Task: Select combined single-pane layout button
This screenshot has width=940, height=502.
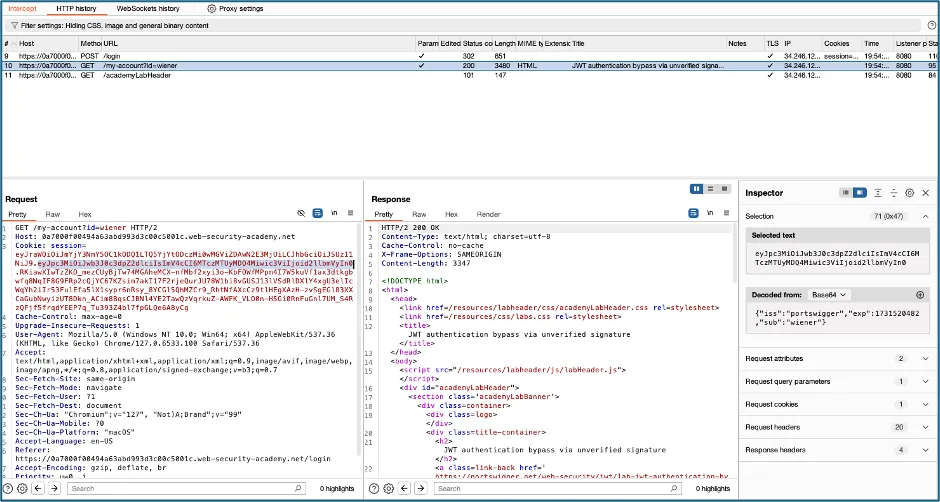Action: (x=724, y=189)
